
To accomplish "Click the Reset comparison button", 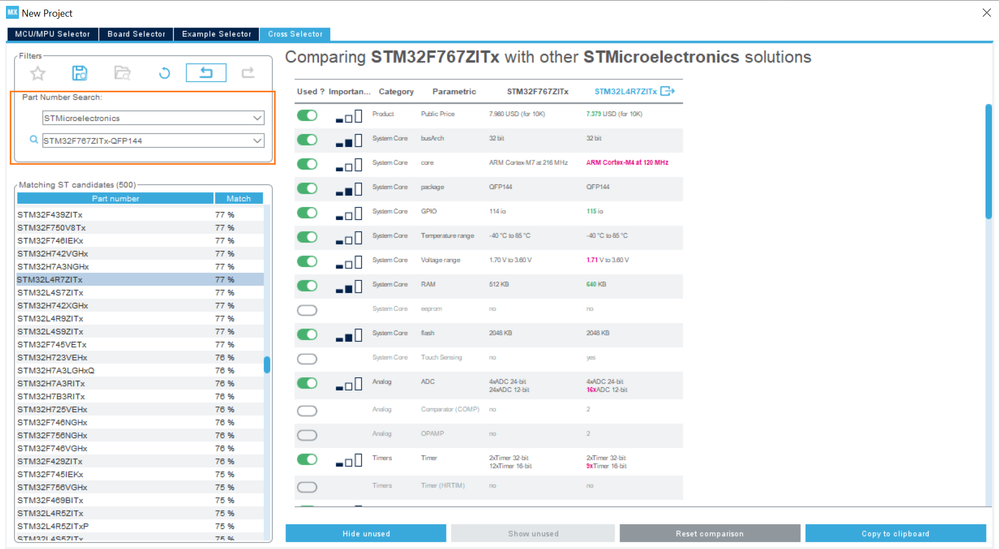I will pos(710,534).
